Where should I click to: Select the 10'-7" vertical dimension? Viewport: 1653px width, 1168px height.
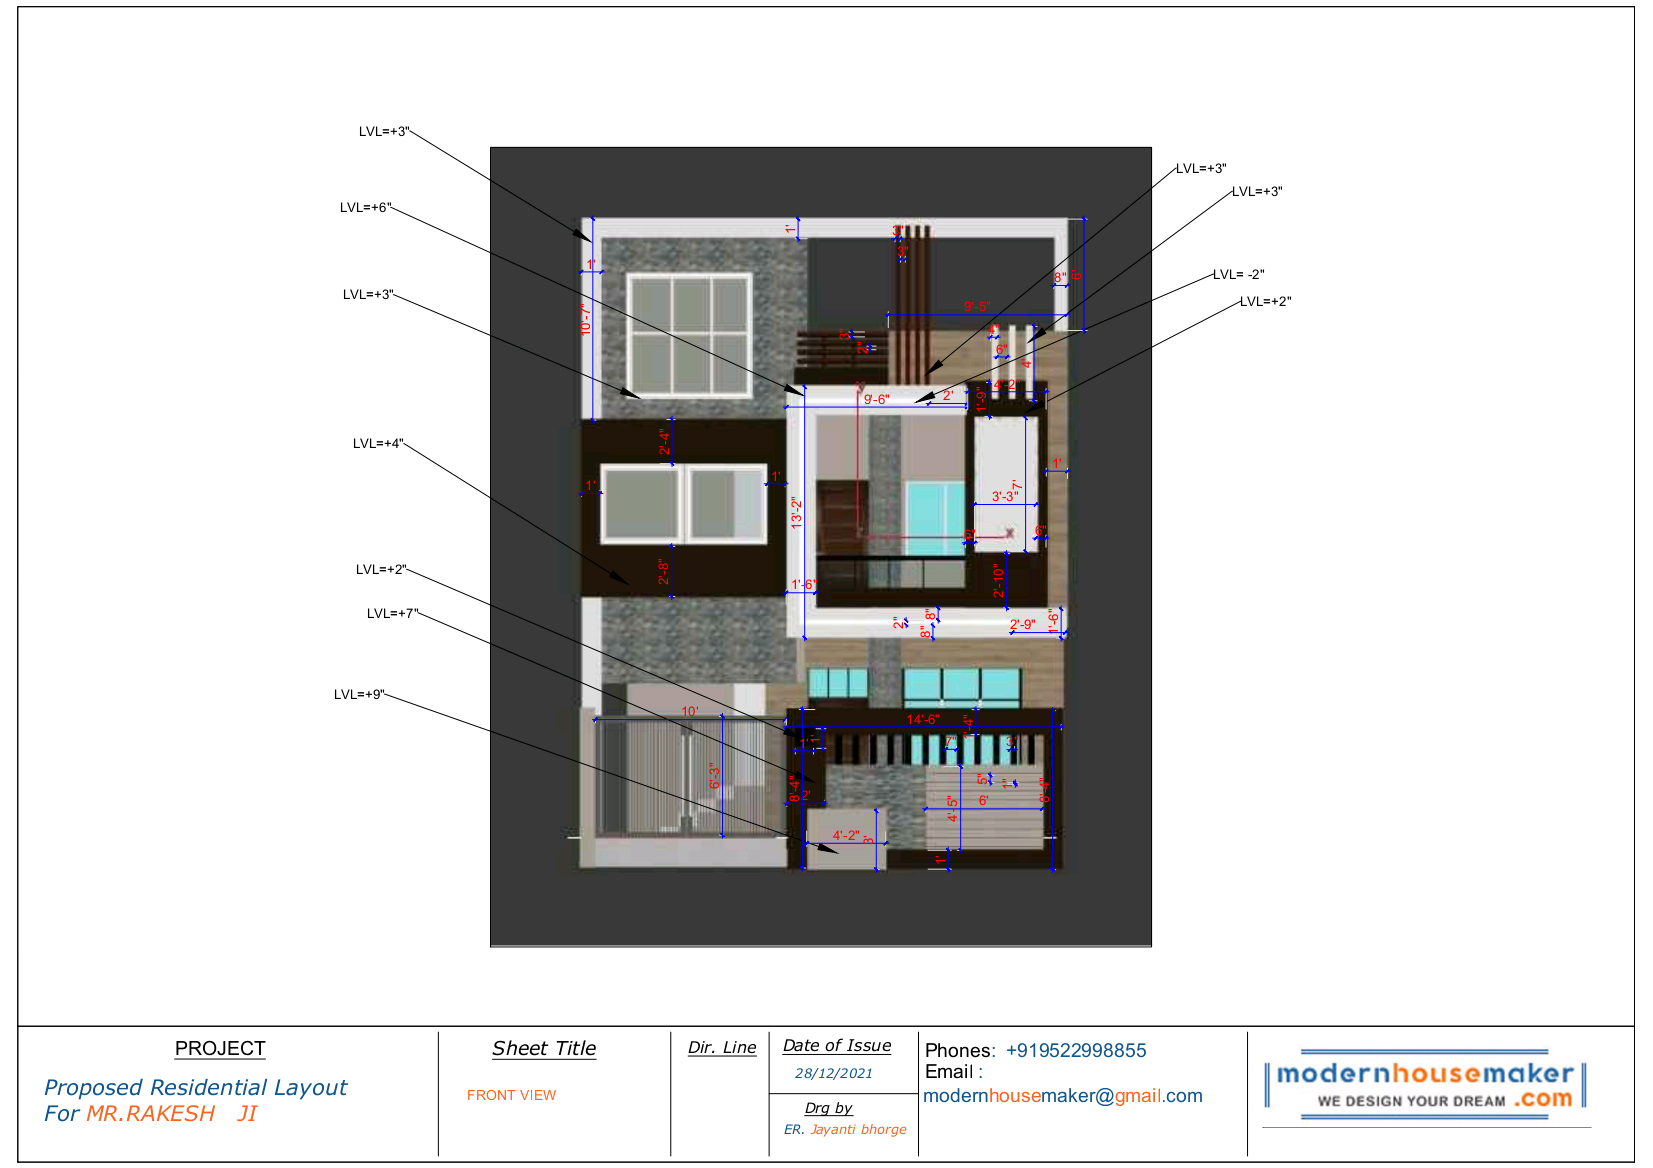[586, 320]
